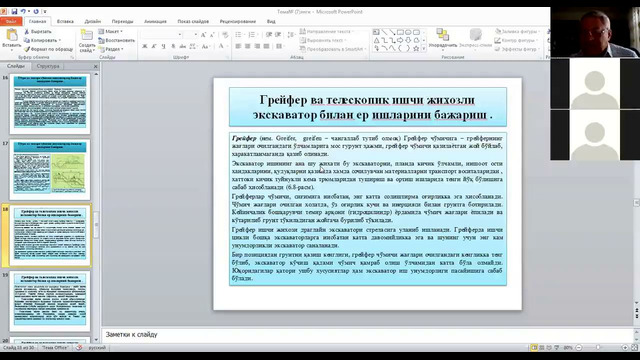640x360 pixels.
Task: Open the Файл tab
Action: pos(11,21)
